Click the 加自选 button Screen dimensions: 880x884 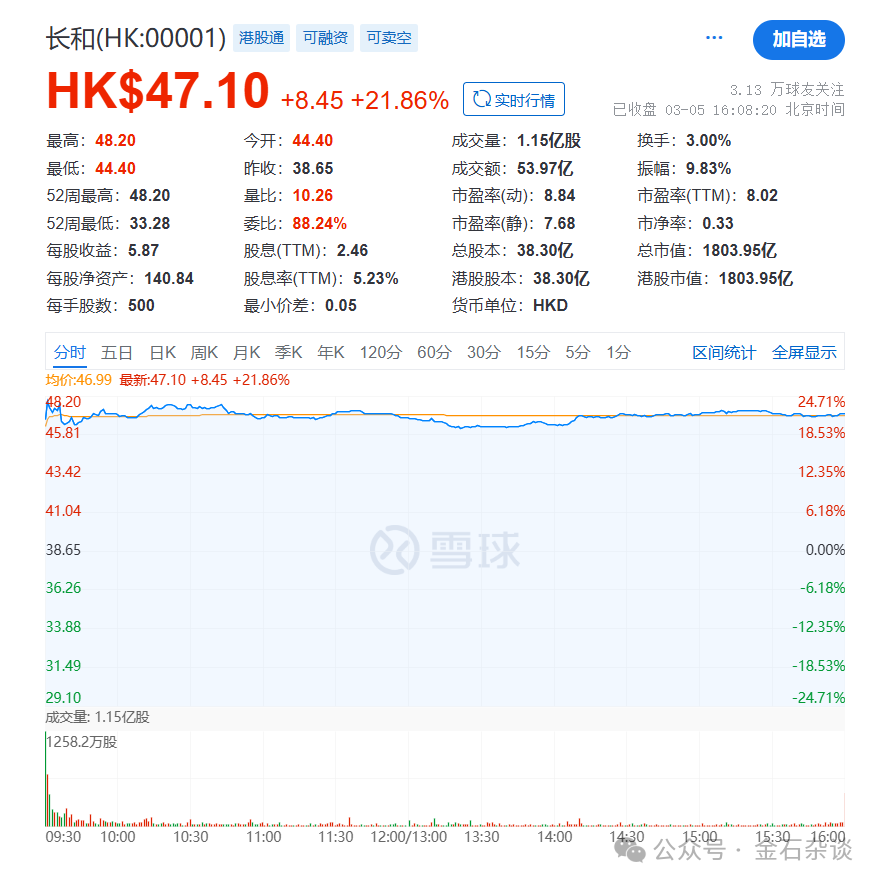(798, 39)
